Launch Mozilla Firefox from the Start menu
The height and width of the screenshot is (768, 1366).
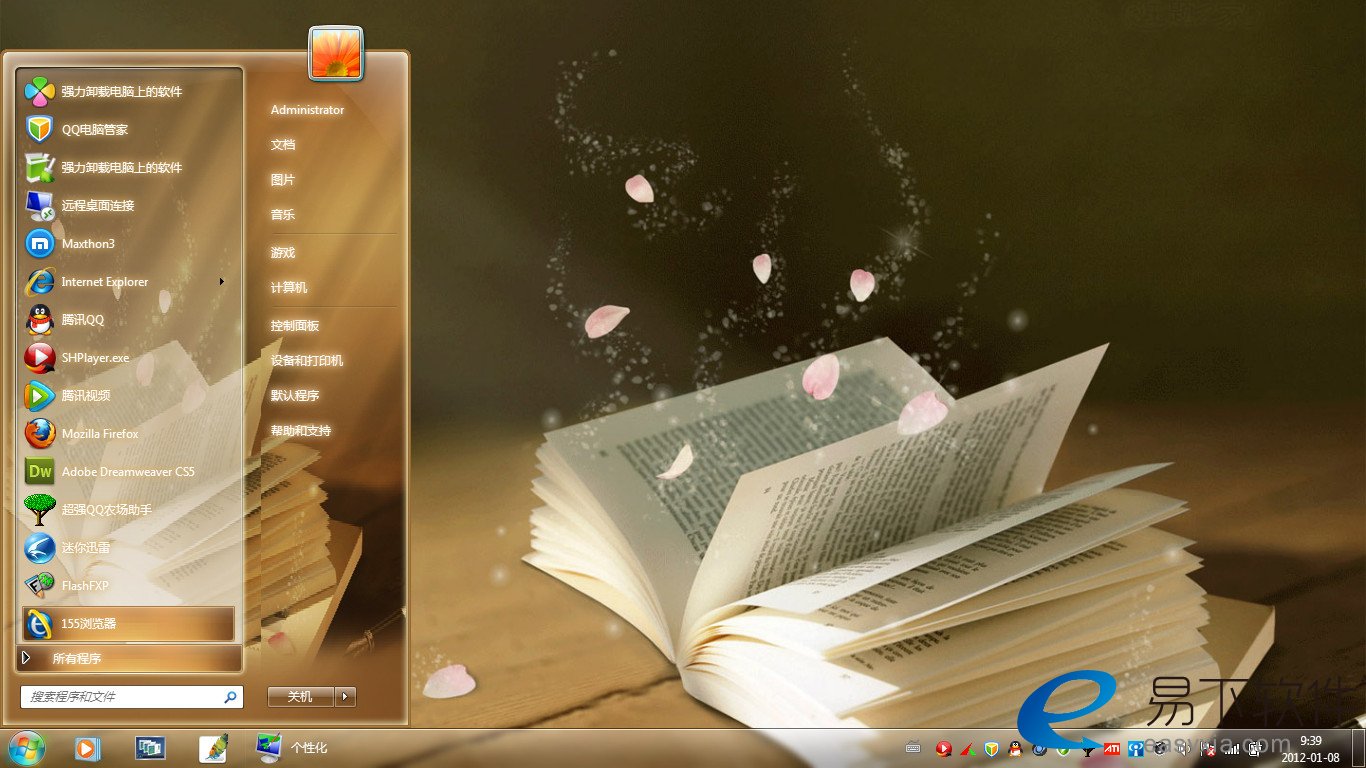pos(129,433)
